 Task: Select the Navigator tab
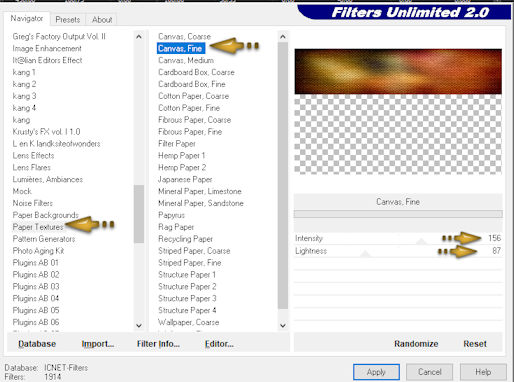pyautogui.click(x=27, y=18)
